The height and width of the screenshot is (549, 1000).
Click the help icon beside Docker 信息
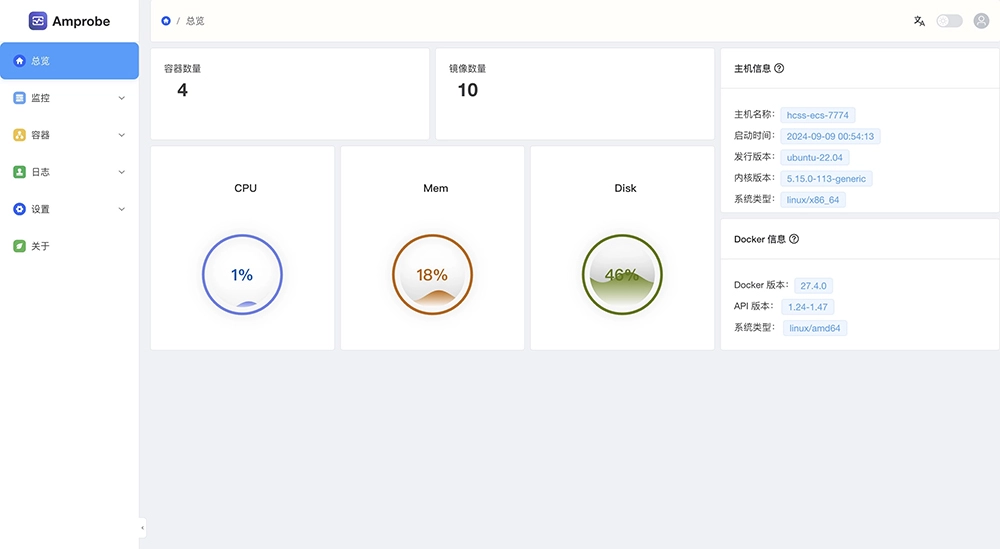(794, 240)
